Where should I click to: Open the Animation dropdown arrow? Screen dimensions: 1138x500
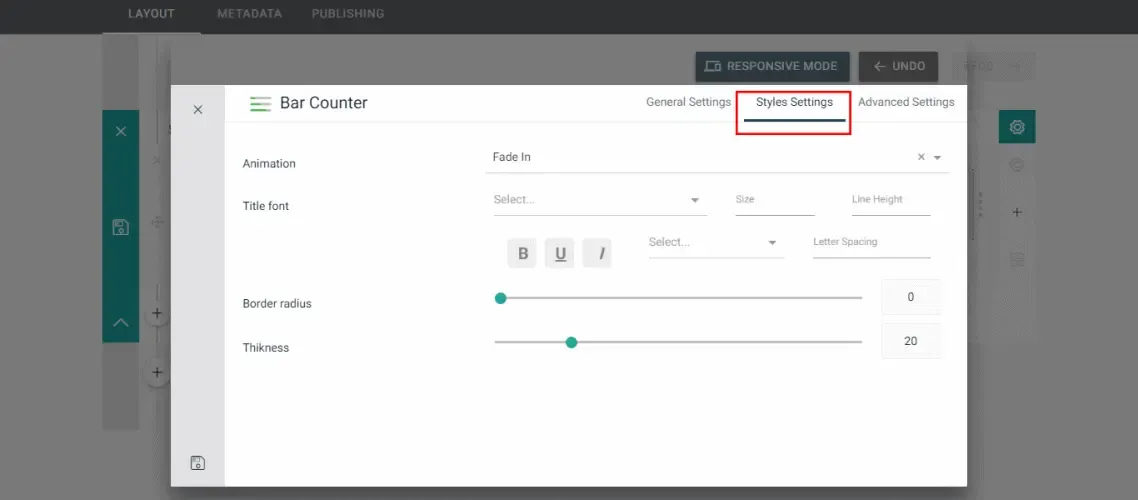coord(937,157)
